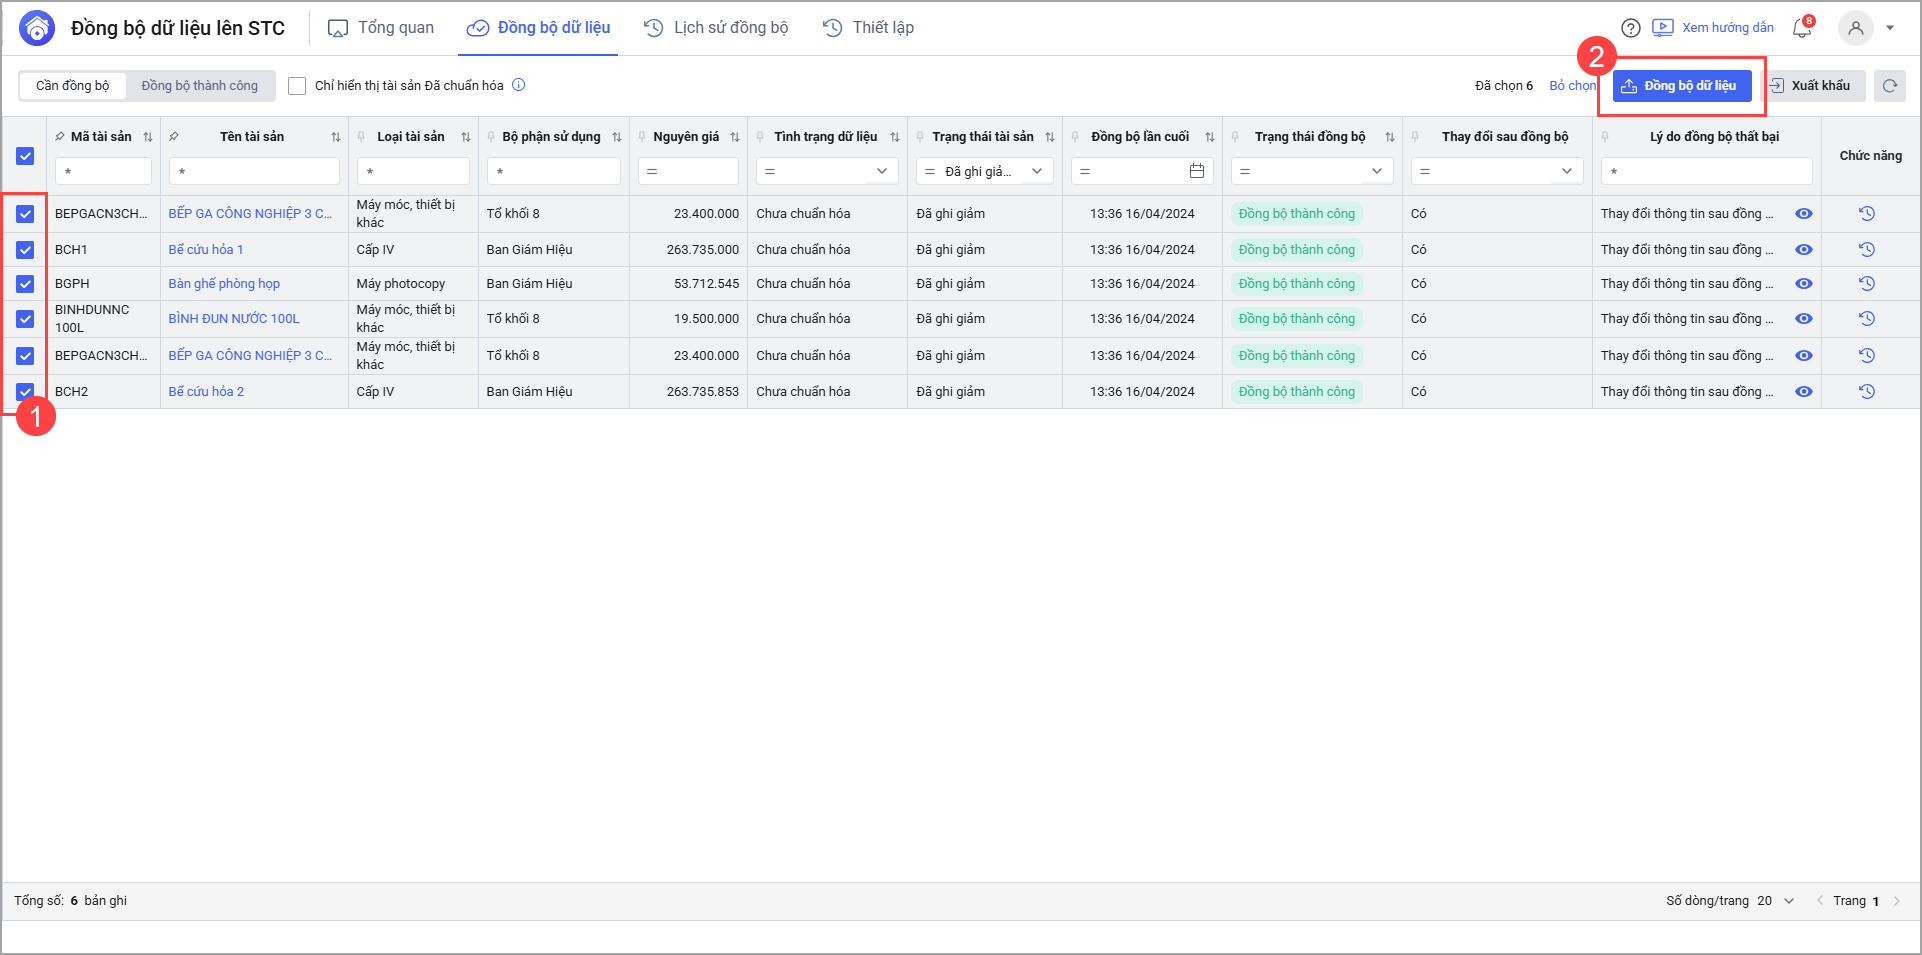Sort by Nguyên giá column
The height and width of the screenshot is (955, 1922).
point(735,137)
